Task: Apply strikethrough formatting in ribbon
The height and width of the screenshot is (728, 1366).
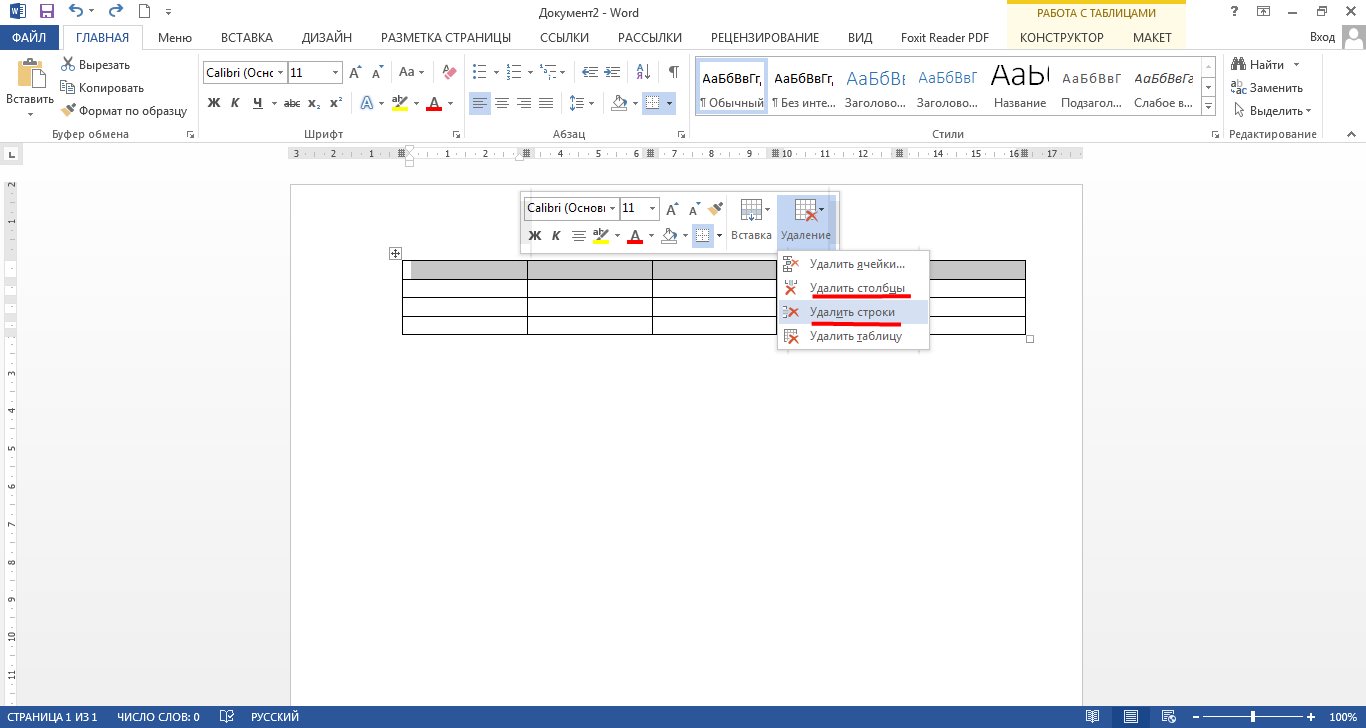Action: click(x=292, y=103)
